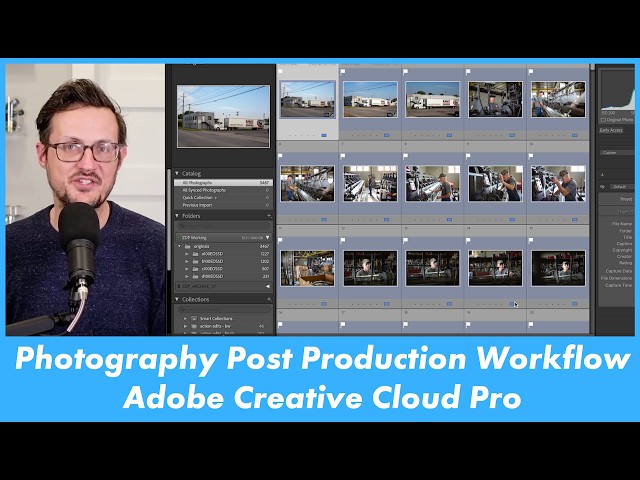Expand the folder with 1227 photos

pos(187,254)
